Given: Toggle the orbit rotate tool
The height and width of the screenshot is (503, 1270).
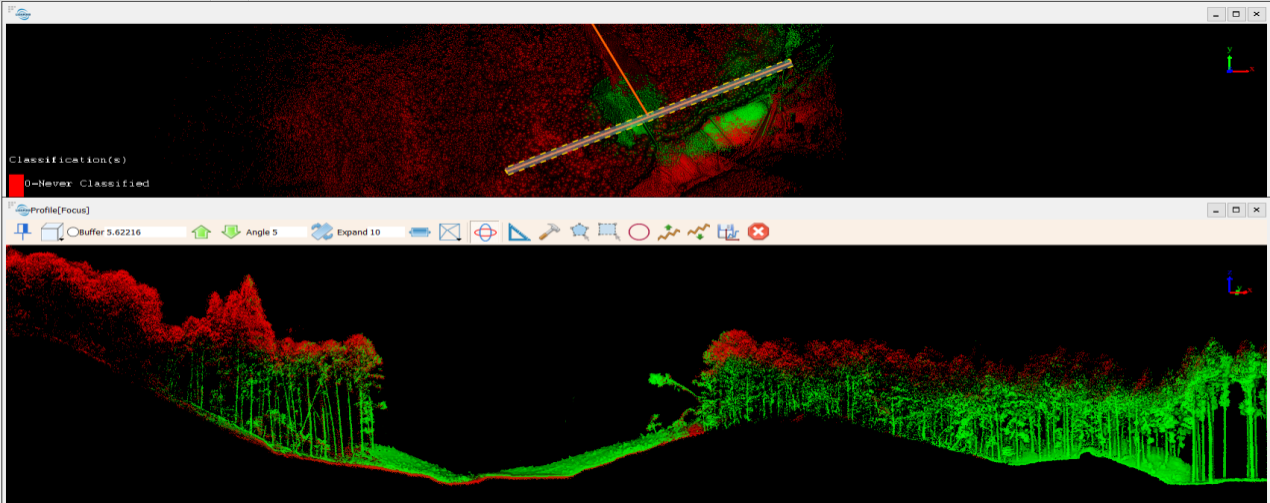Looking at the screenshot, I should tap(485, 232).
